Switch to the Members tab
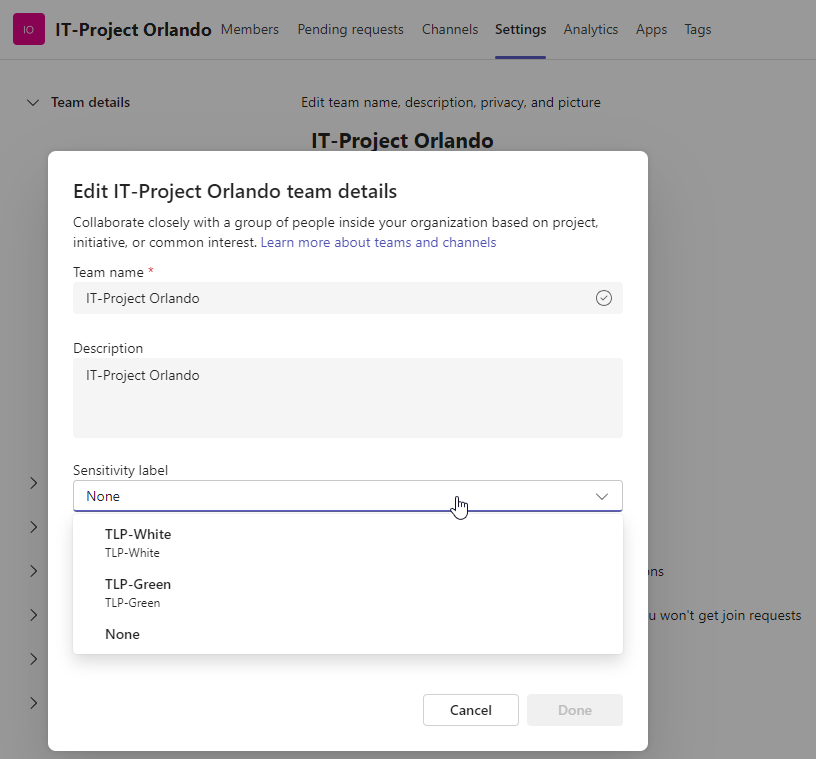Screen dimensions: 816x759 pyautogui.click(x=249, y=30)
